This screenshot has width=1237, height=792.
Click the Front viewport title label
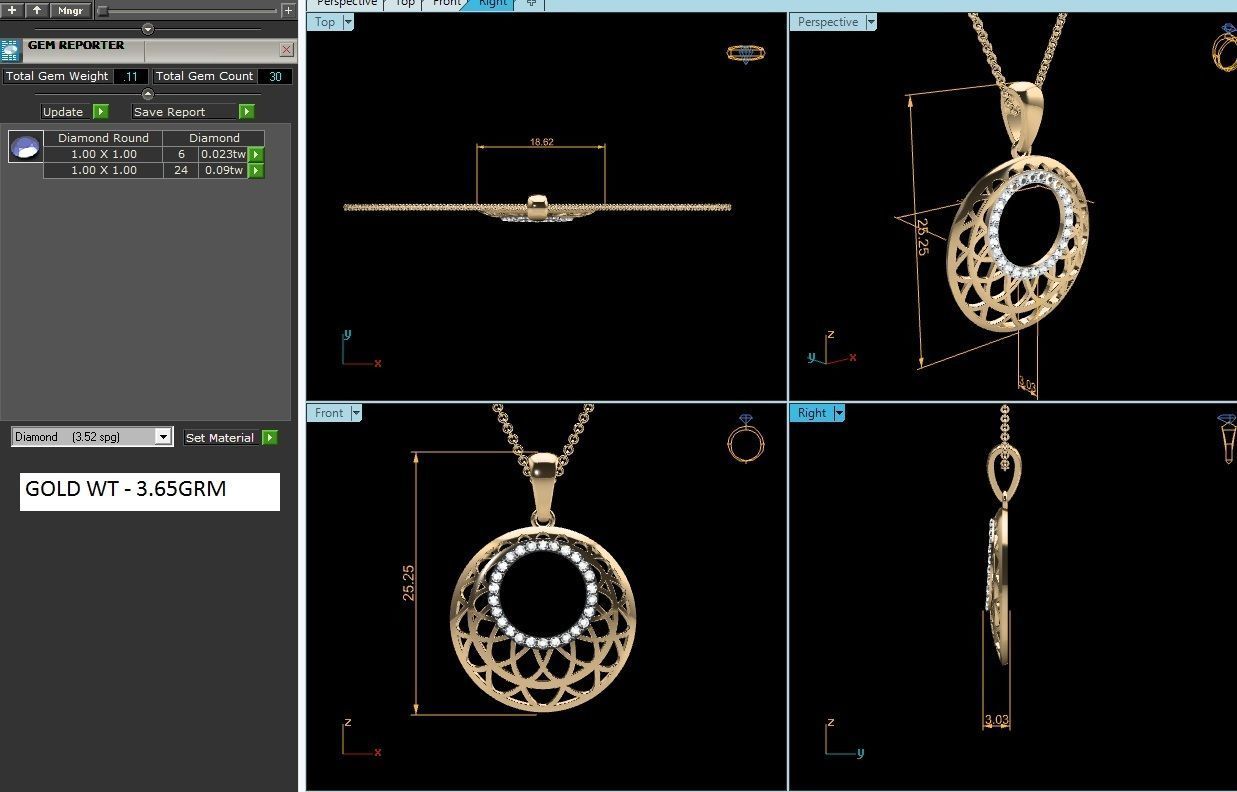click(x=329, y=413)
